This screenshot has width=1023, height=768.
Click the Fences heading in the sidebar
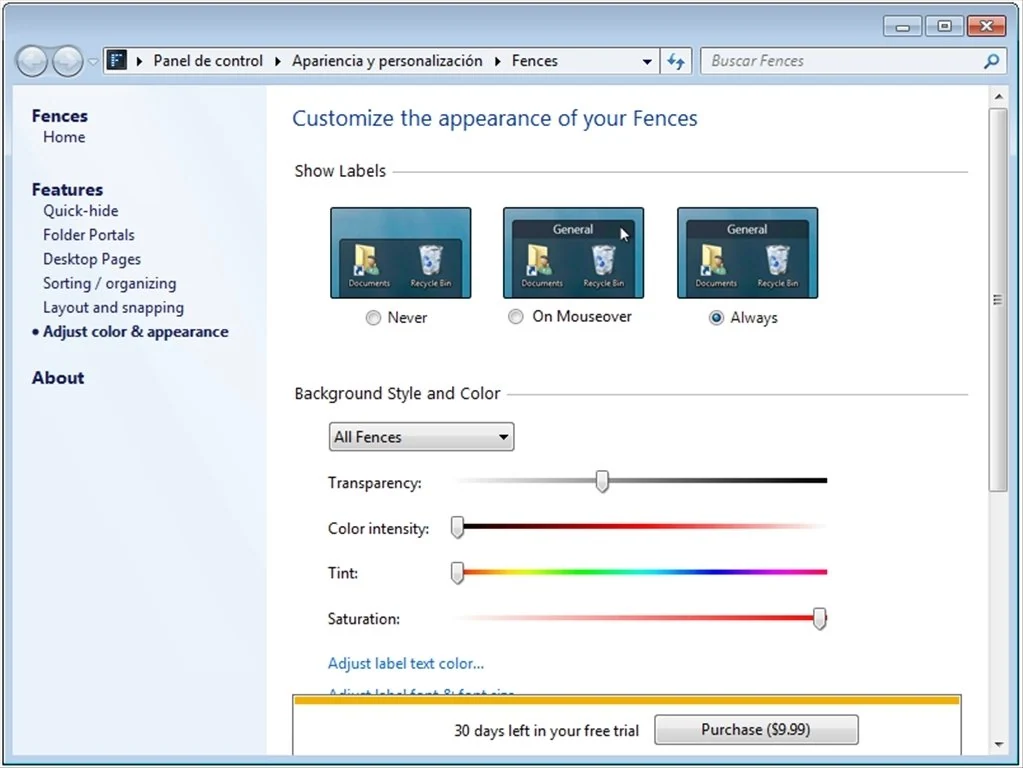click(x=60, y=115)
